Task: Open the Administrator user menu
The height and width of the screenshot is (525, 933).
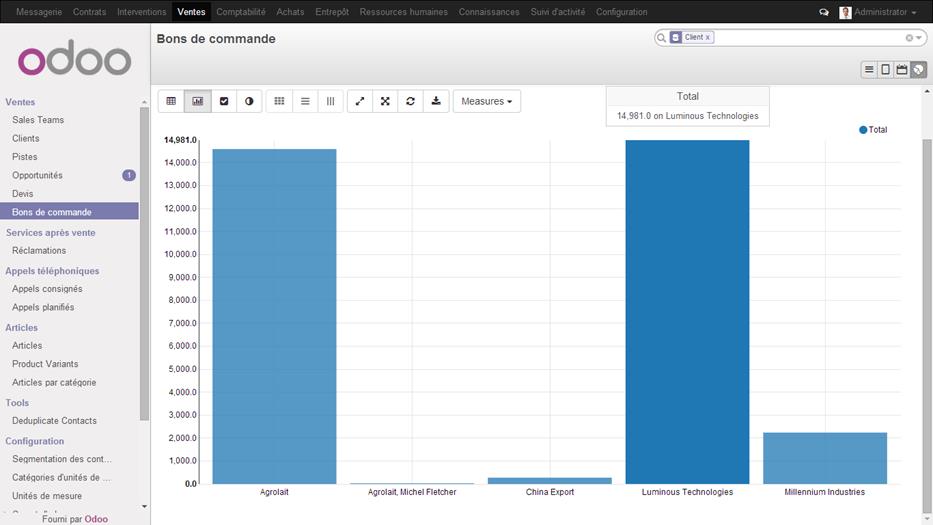Action: coord(885,12)
